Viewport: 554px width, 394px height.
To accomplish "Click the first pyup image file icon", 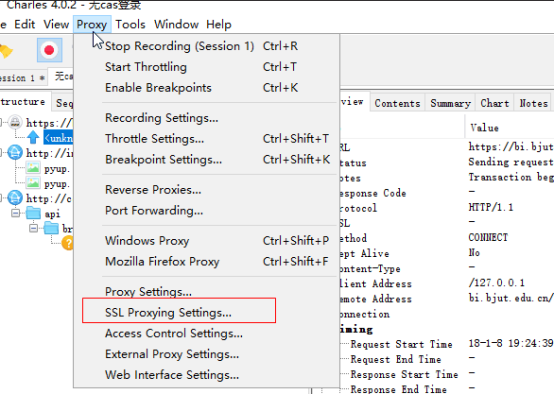I will coord(33,168).
